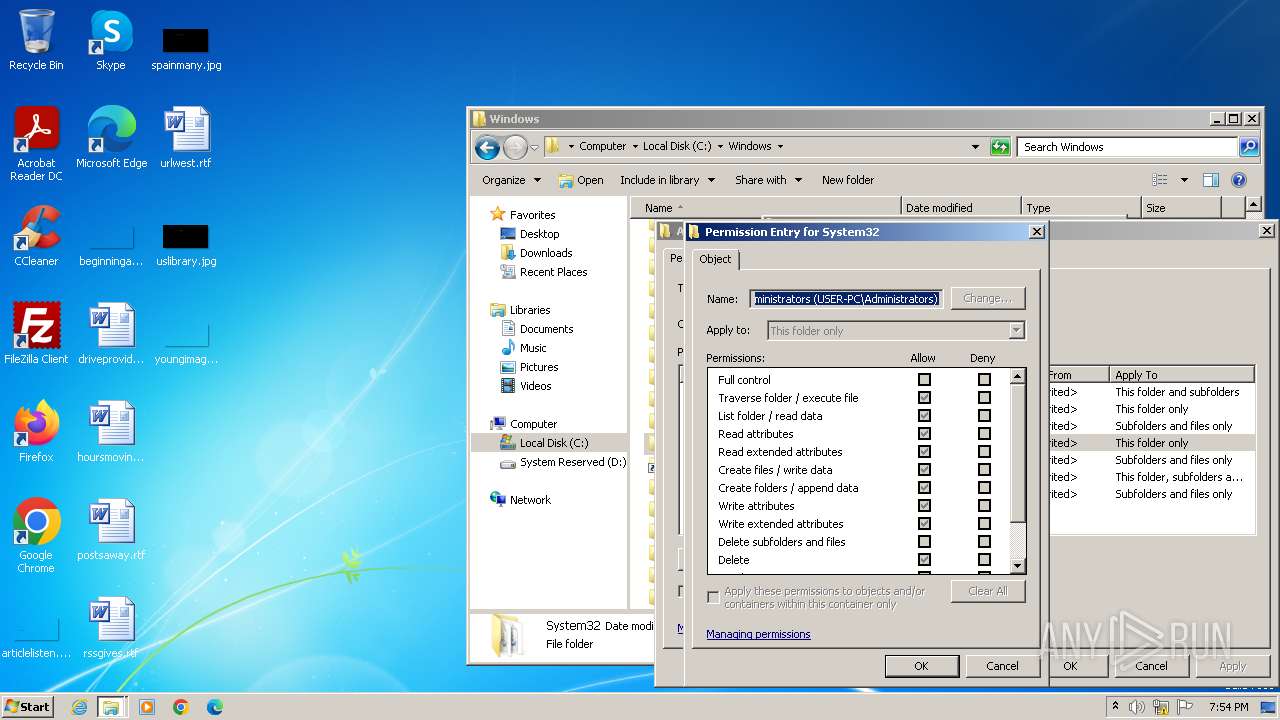This screenshot has width=1280, height=720.
Task: Check Allow box for Full control
Action: tap(924, 380)
